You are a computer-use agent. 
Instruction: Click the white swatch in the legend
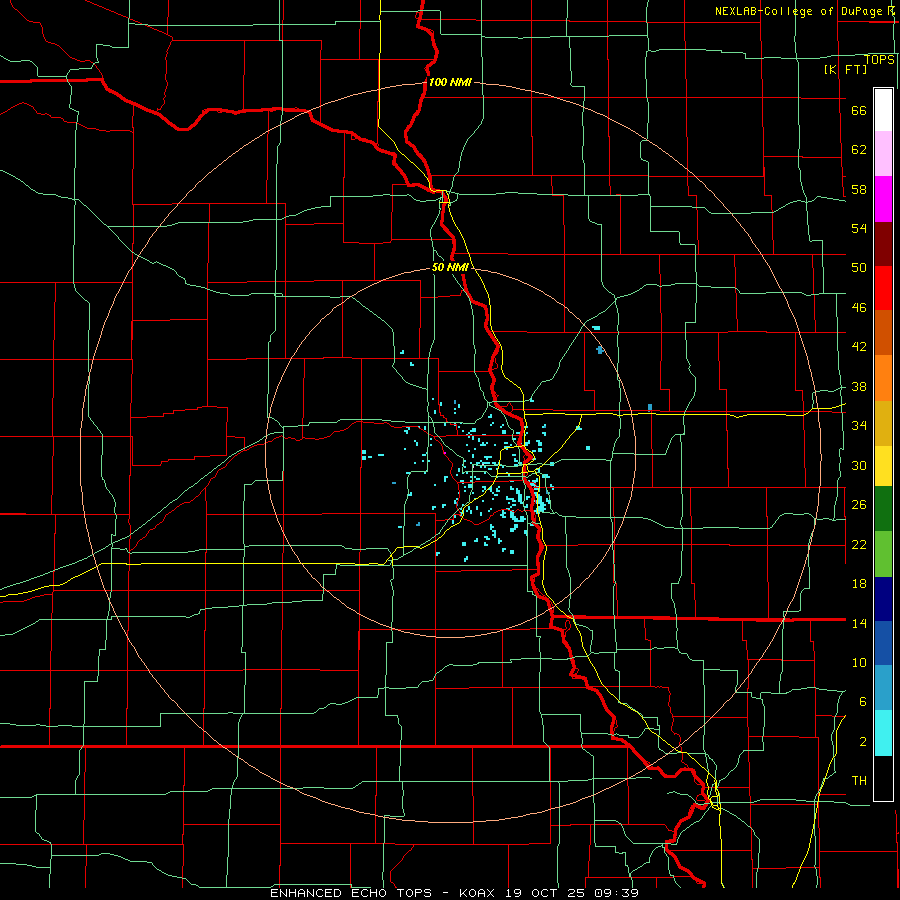point(883,110)
